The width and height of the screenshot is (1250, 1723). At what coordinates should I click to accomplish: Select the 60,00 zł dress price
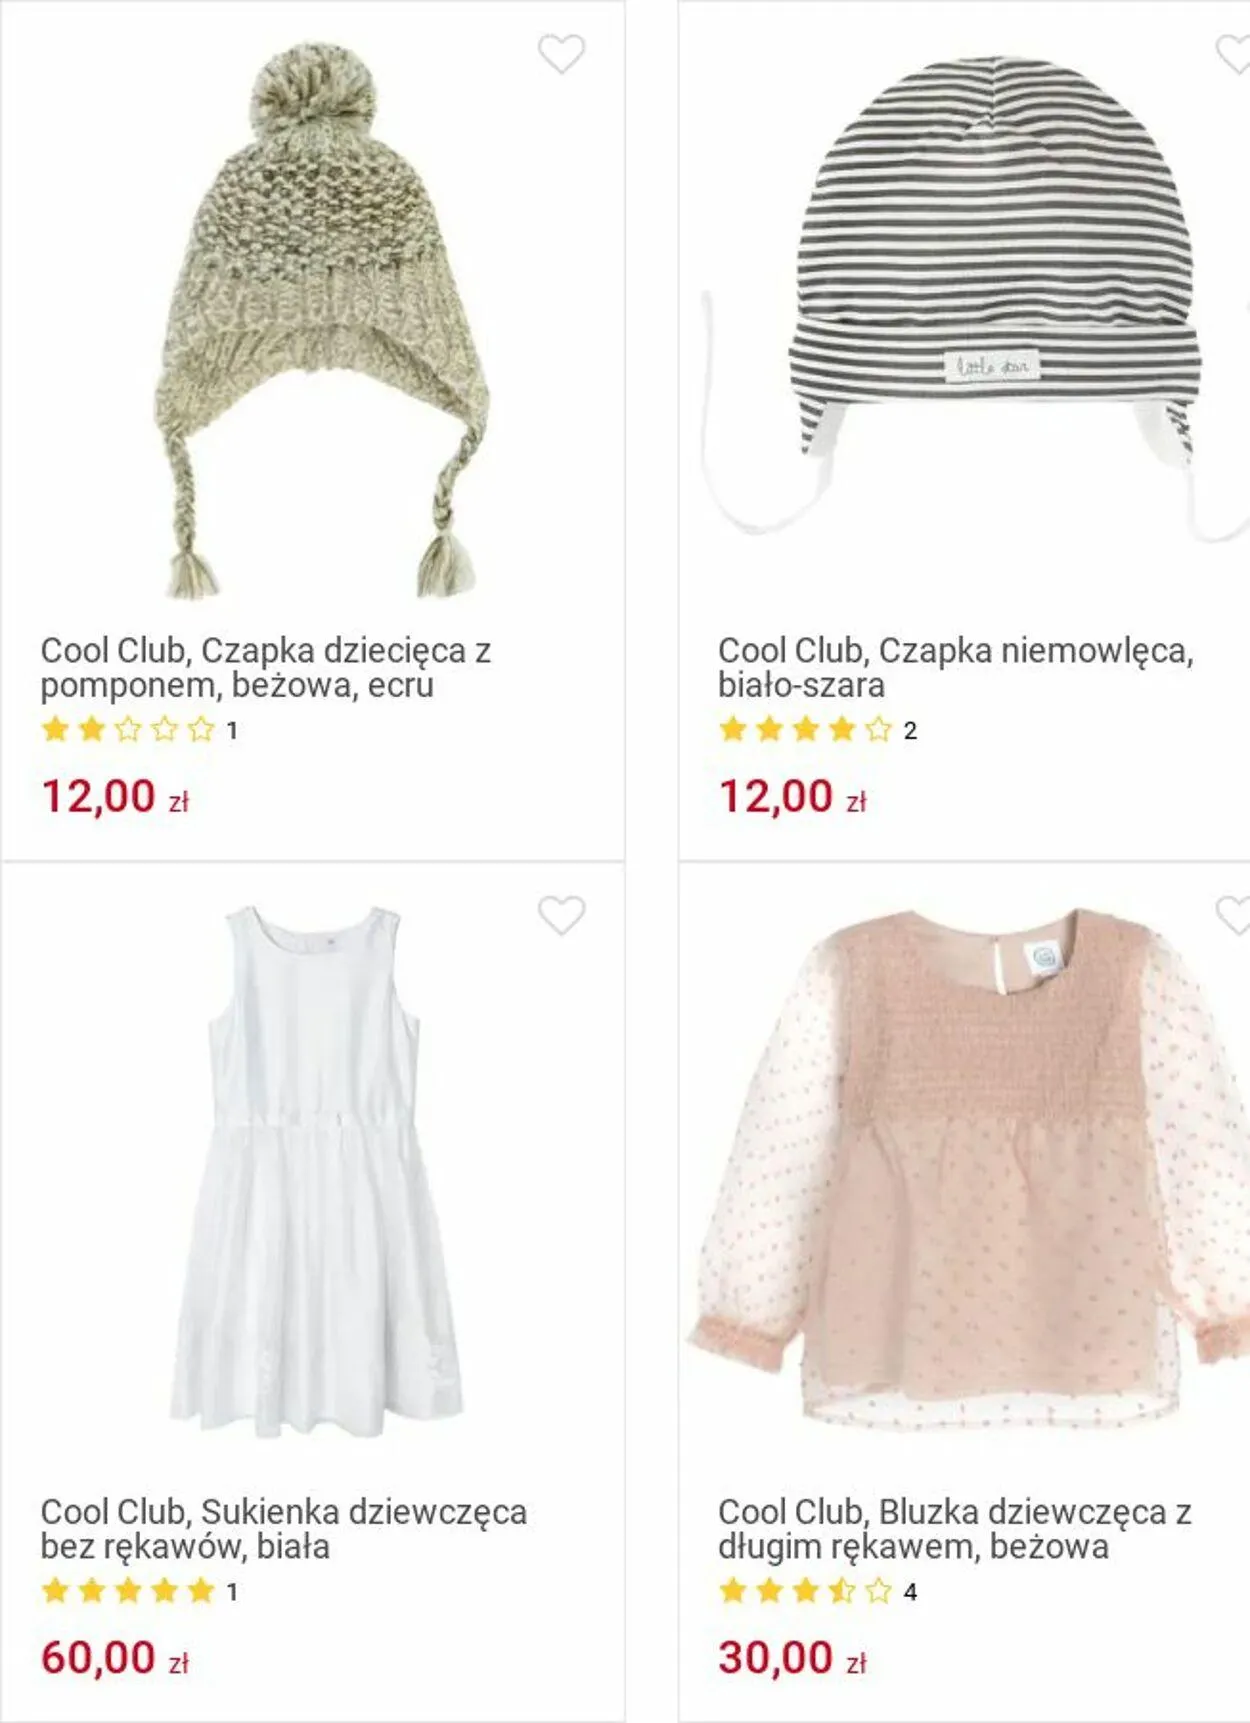point(115,1658)
